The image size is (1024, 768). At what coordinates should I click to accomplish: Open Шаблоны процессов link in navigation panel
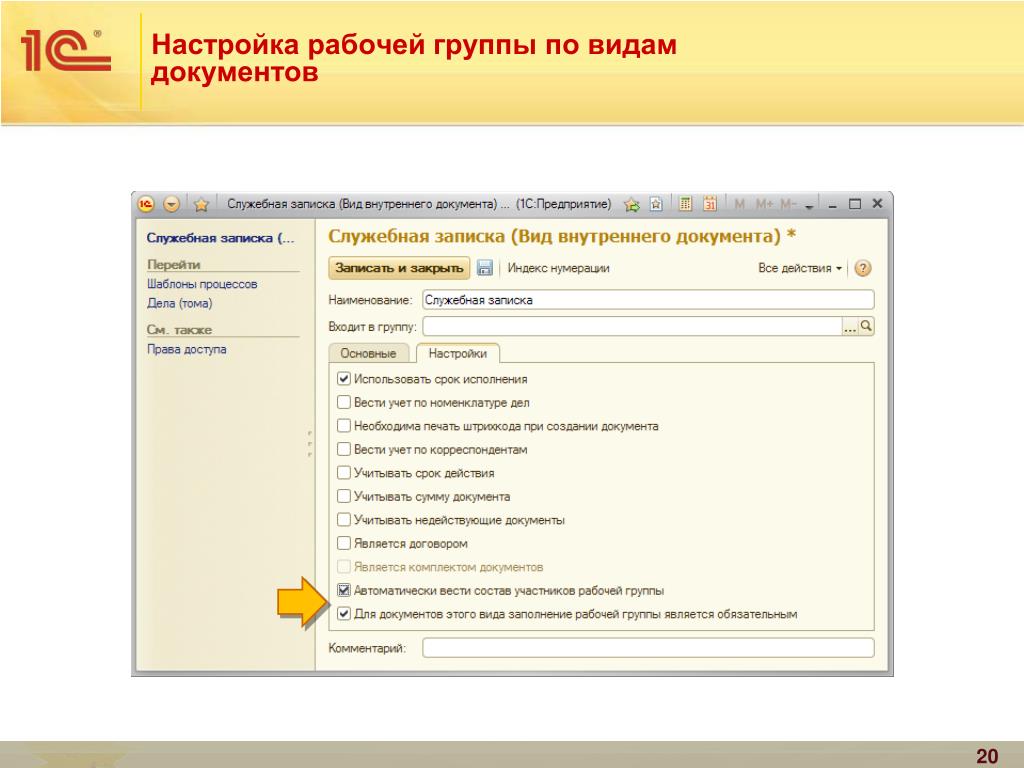(x=202, y=284)
